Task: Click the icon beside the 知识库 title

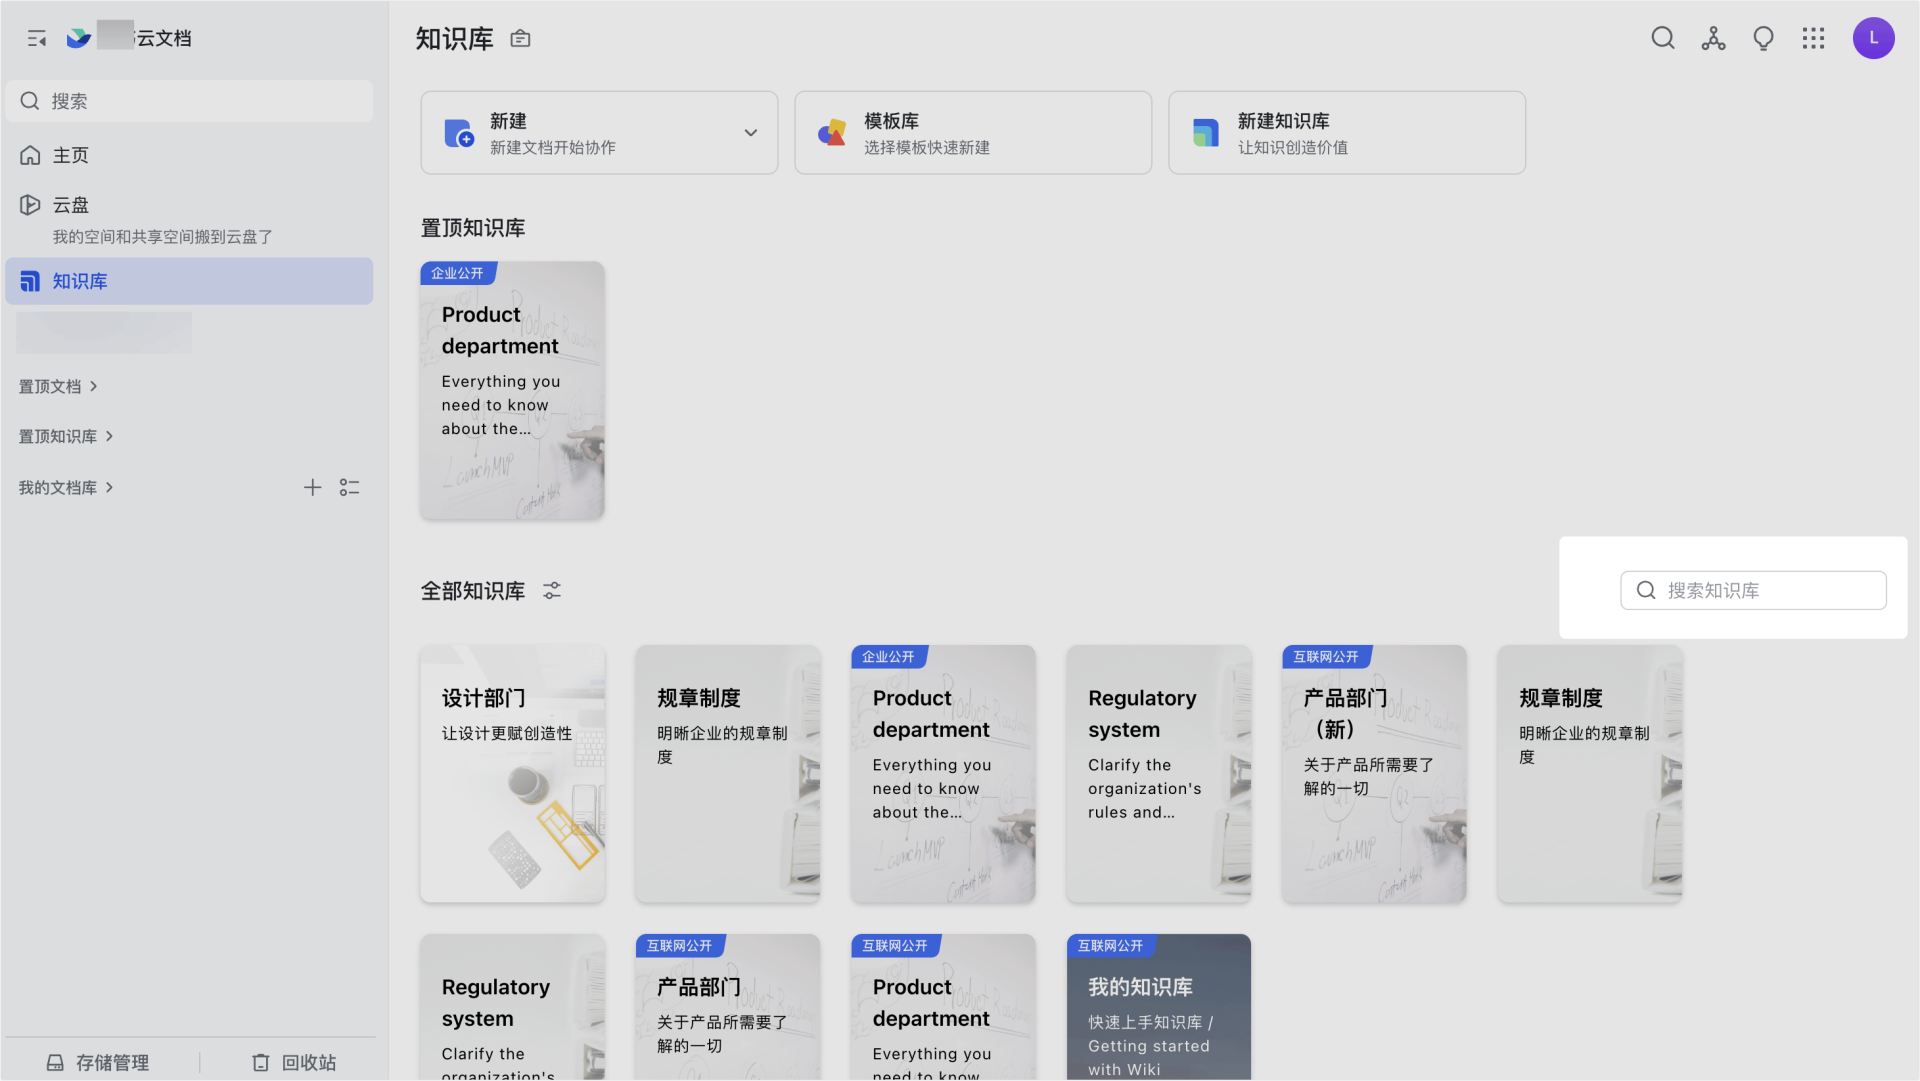Action: click(x=520, y=39)
